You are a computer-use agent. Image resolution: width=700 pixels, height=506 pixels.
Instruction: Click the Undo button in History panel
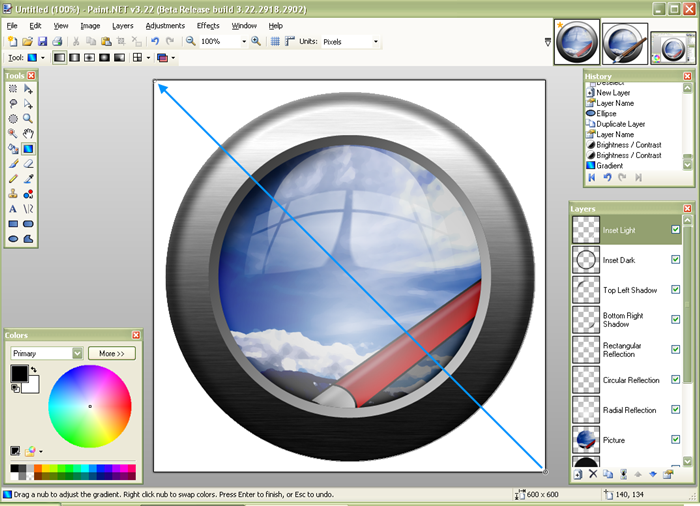coord(607,177)
